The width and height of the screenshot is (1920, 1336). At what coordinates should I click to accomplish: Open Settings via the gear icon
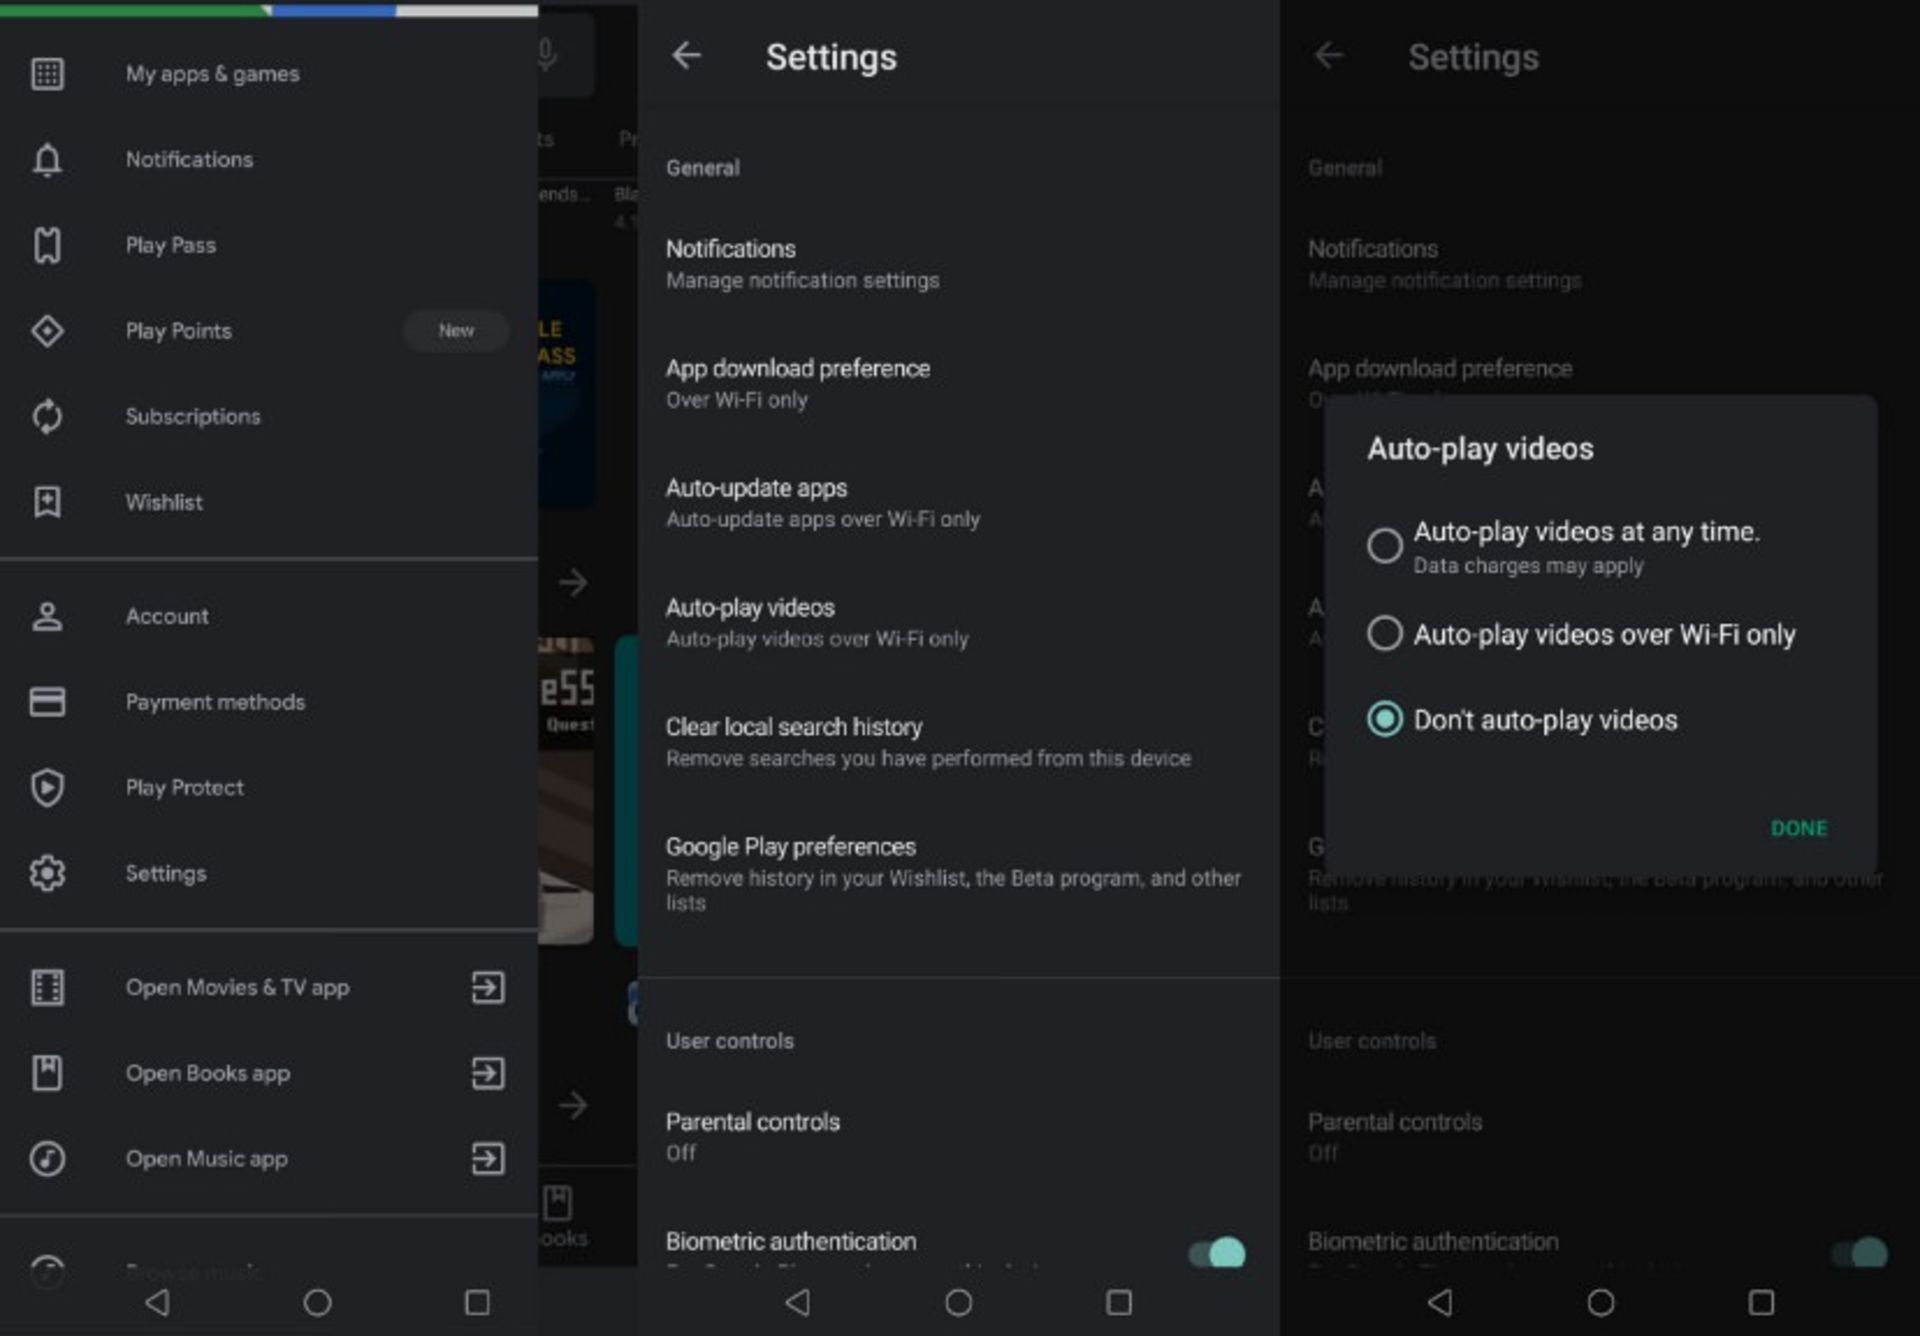pos(47,873)
